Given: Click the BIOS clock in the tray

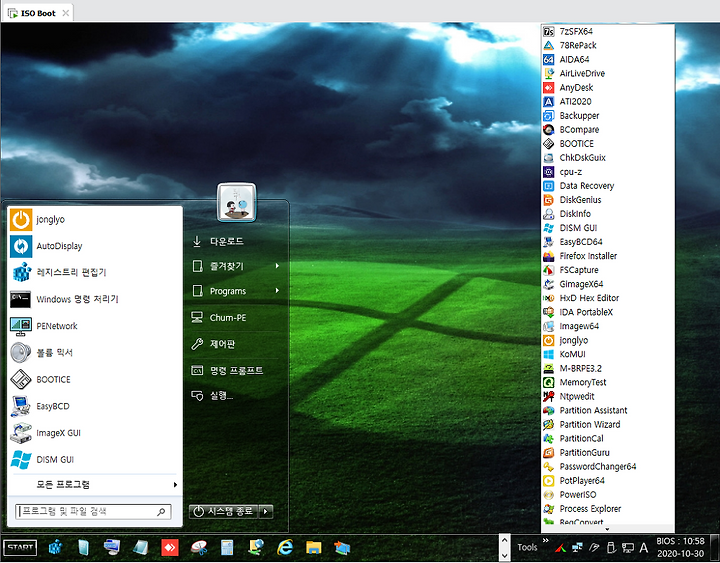Looking at the screenshot, I should pos(681,547).
